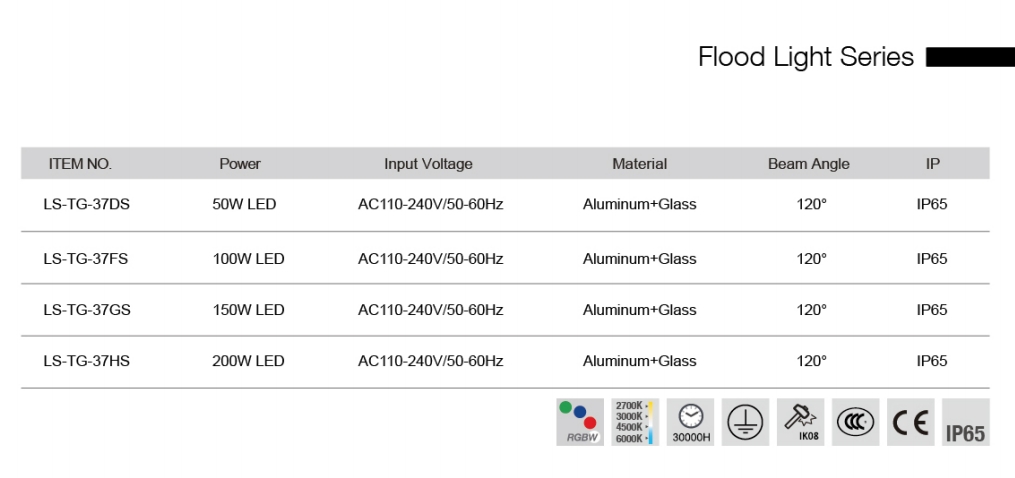1015x478 pixels.
Task: Click the CE mark icon
Action: [x=911, y=422]
